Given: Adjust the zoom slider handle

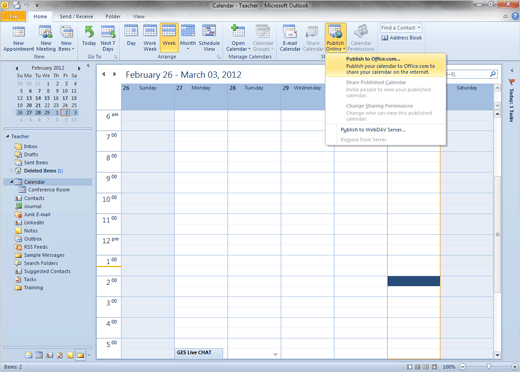Looking at the screenshot, I should point(488,367).
